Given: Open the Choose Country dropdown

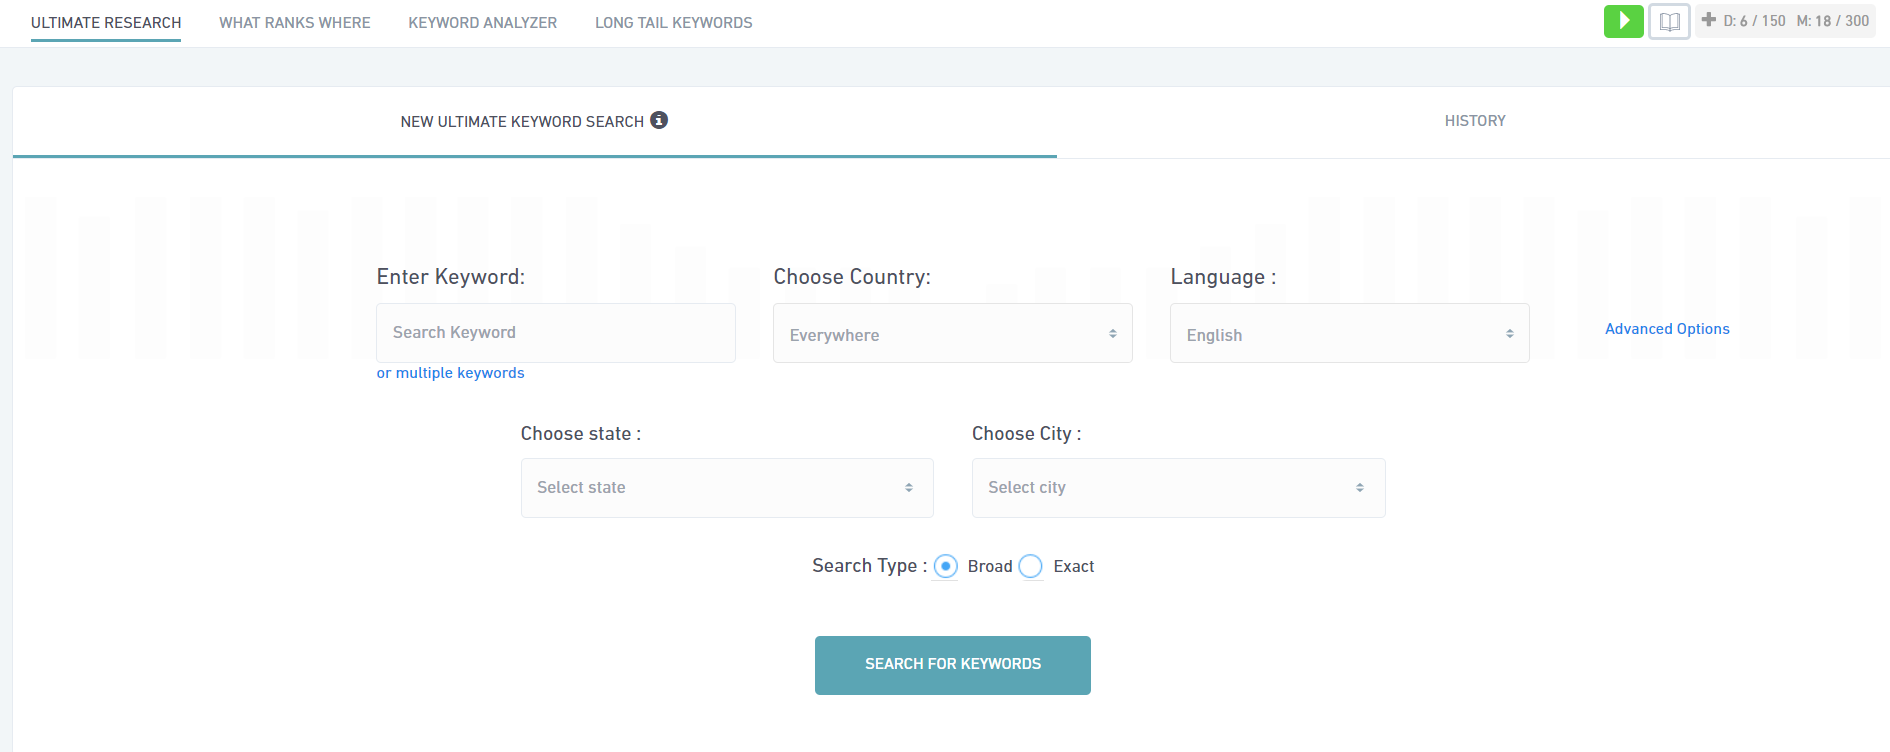Looking at the screenshot, I should tap(952, 334).
